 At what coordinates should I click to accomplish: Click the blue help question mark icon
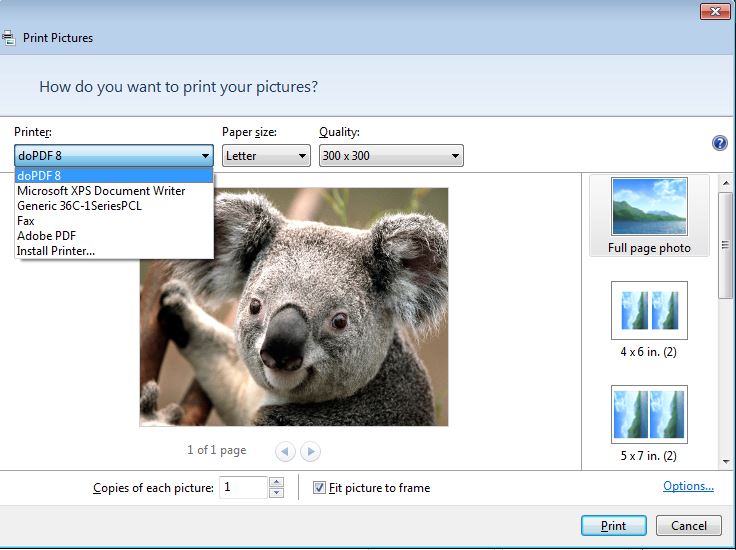tap(719, 143)
